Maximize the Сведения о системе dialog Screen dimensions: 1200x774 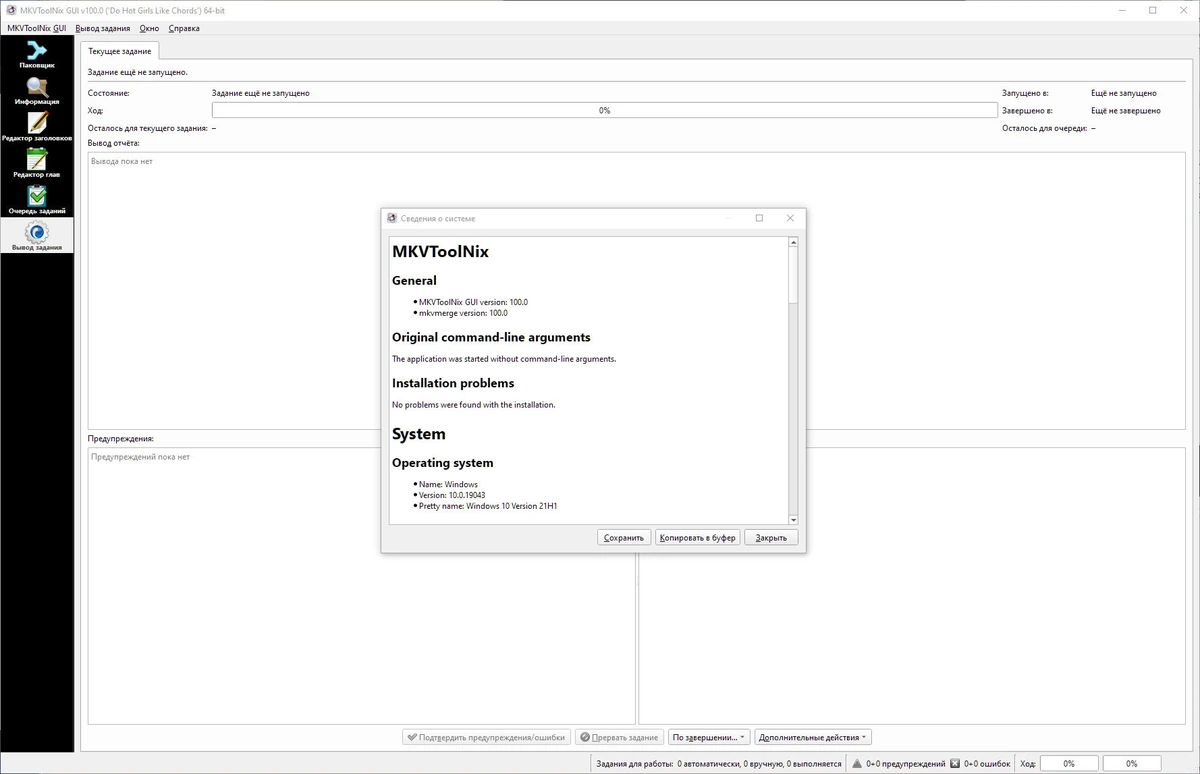pyautogui.click(x=759, y=218)
